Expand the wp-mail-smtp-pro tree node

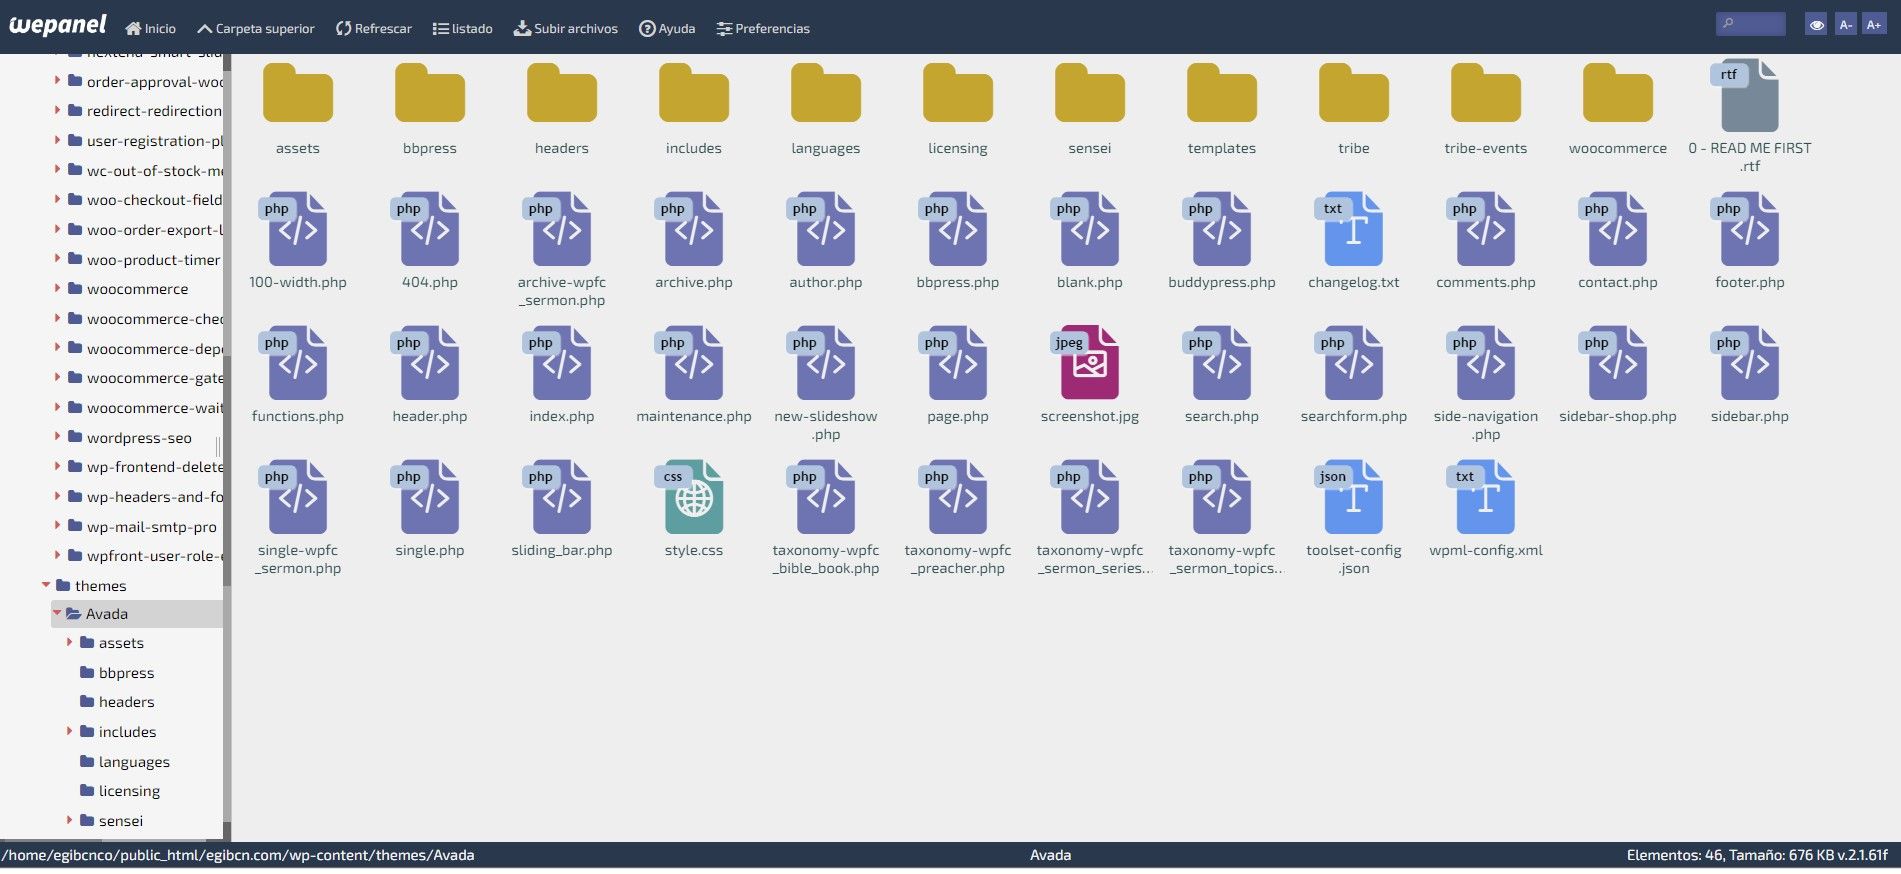pyautogui.click(x=57, y=526)
